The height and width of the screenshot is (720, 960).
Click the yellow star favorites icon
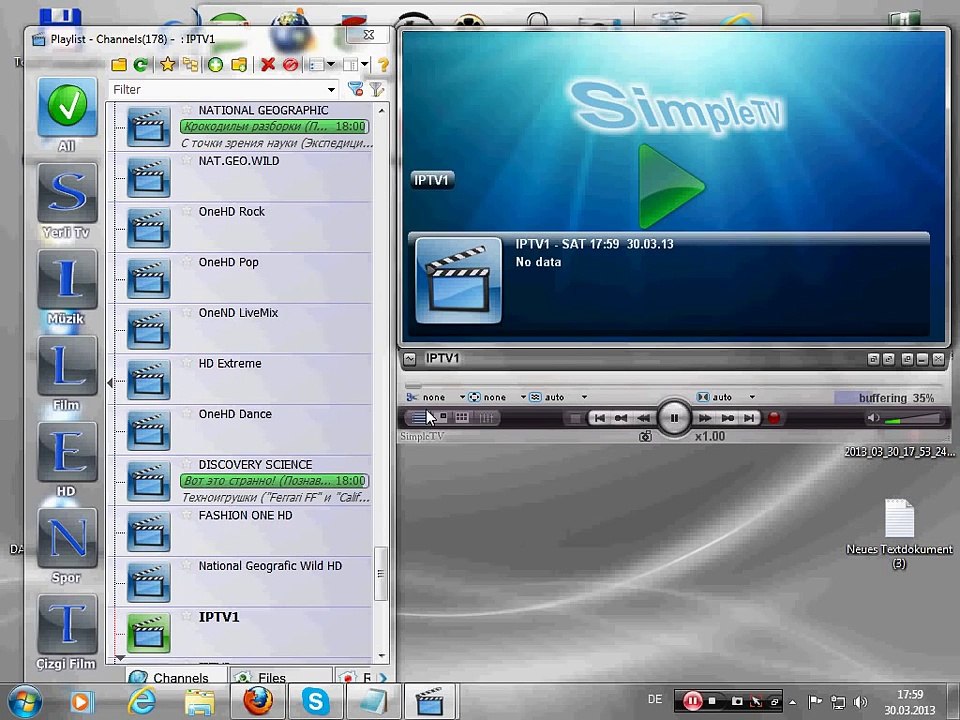(x=167, y=64)
